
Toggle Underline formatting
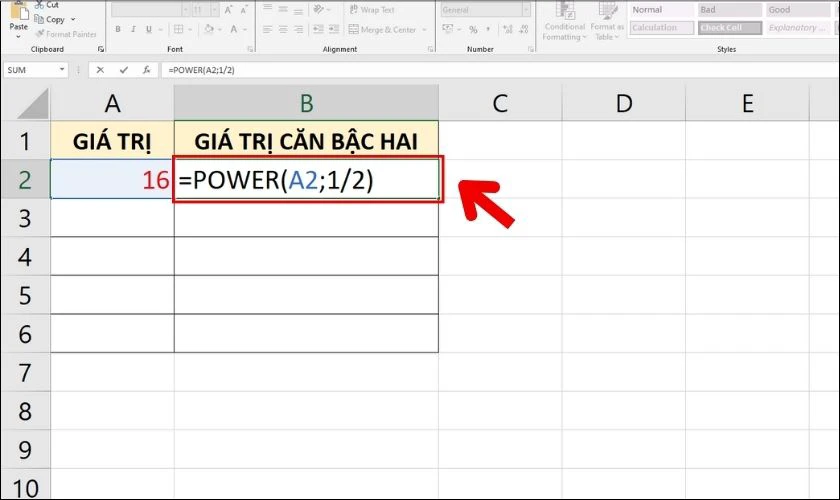pos(148,29)
